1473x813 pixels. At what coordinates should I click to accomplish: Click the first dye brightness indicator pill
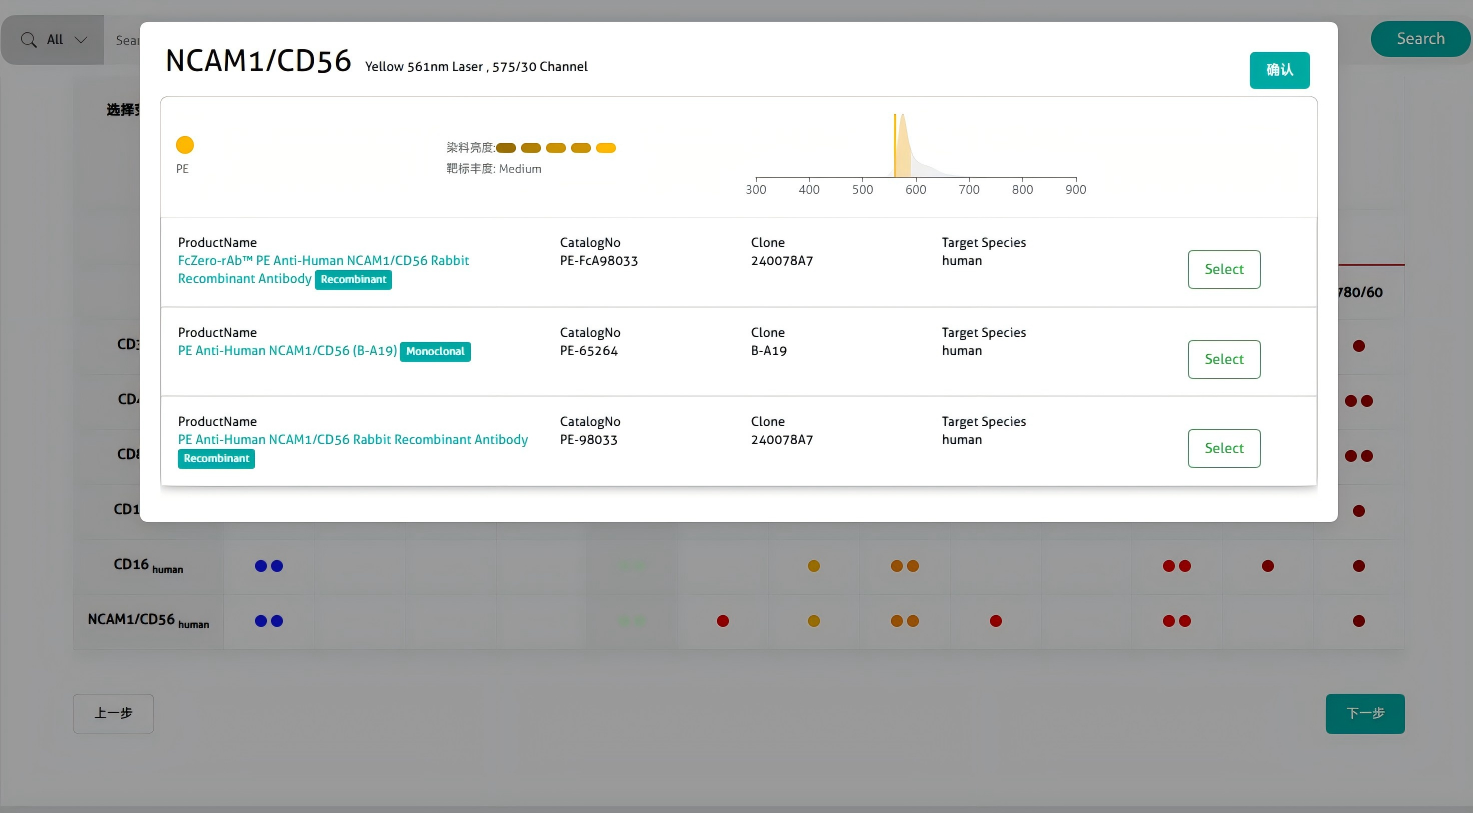pyautogui.click(x=506, y=148)
